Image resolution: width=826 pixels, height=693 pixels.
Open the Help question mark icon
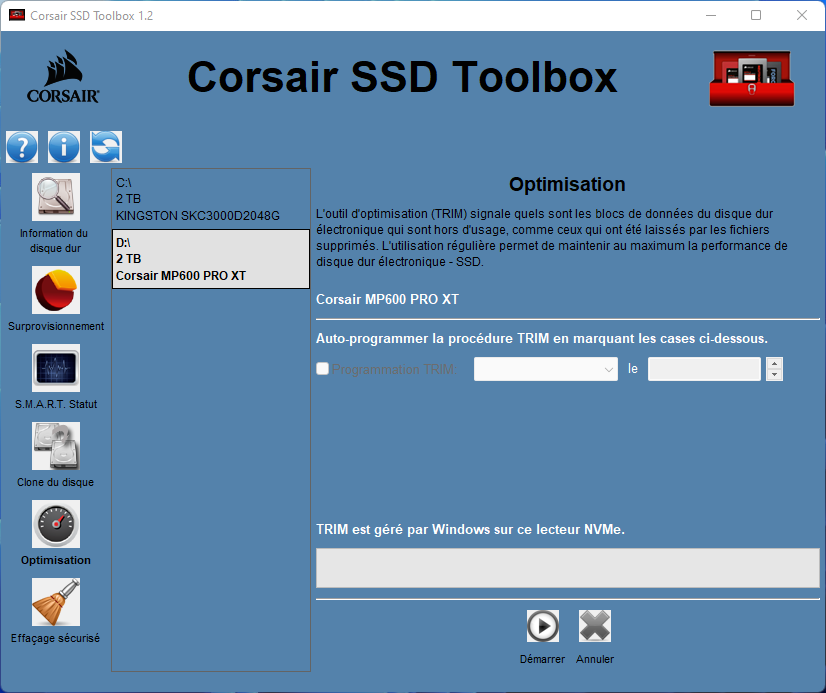22,147
